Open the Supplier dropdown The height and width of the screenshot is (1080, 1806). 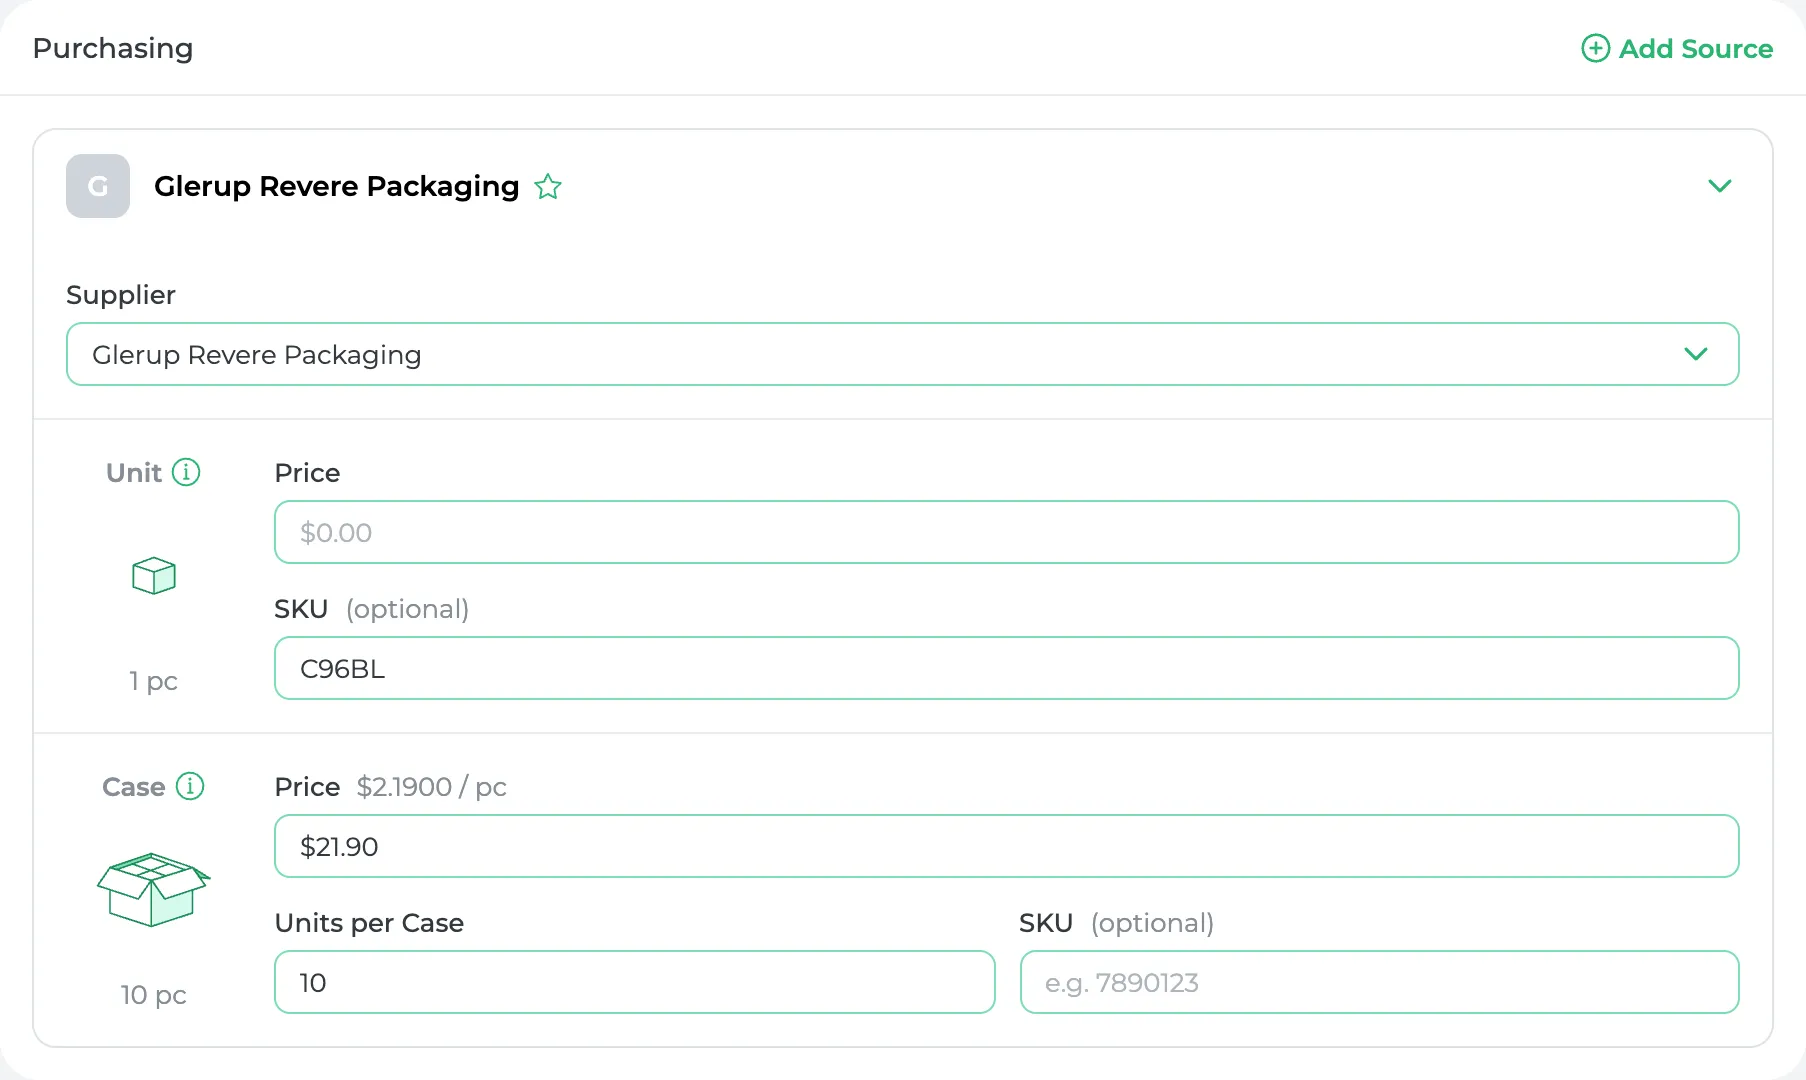(x=903, y=354)
